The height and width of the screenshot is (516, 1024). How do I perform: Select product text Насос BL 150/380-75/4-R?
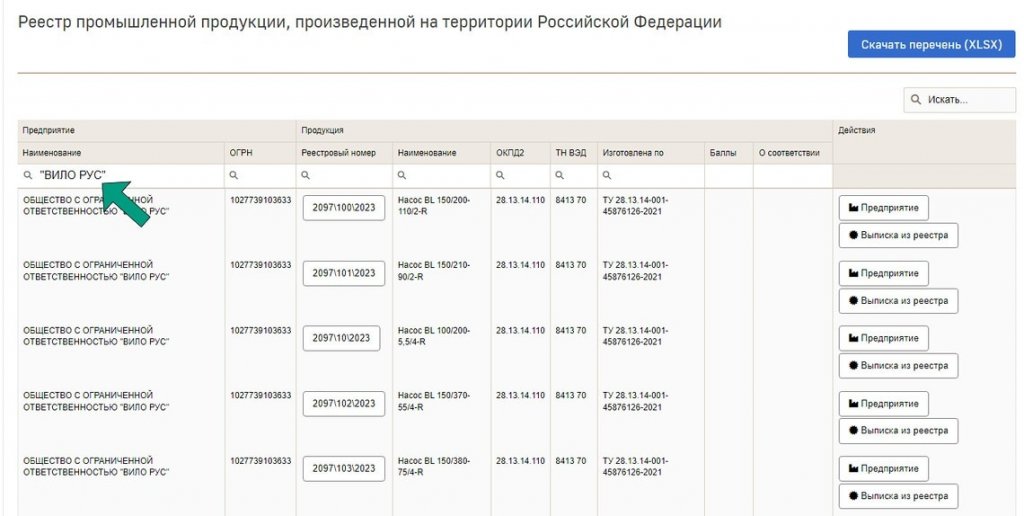click(434, 466)
